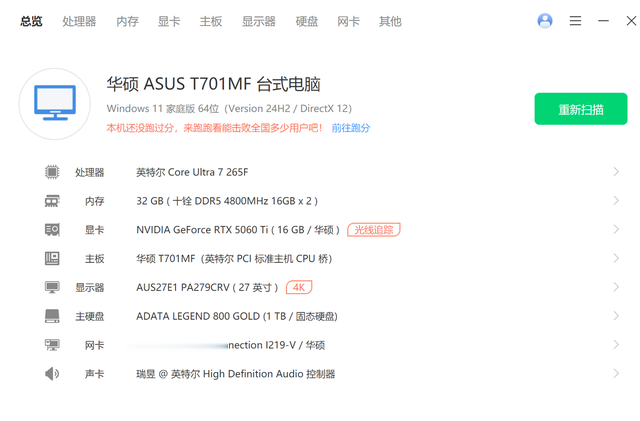Switch to the 内存 tab
Screen dimensions: 640x421
tap(127, 21)
